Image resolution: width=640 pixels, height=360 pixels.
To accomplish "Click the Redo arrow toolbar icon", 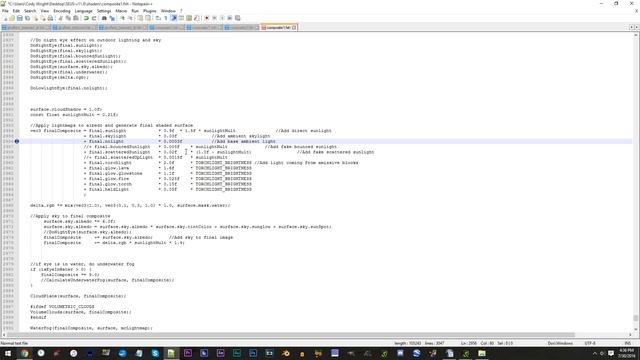I will coord(94,18).
